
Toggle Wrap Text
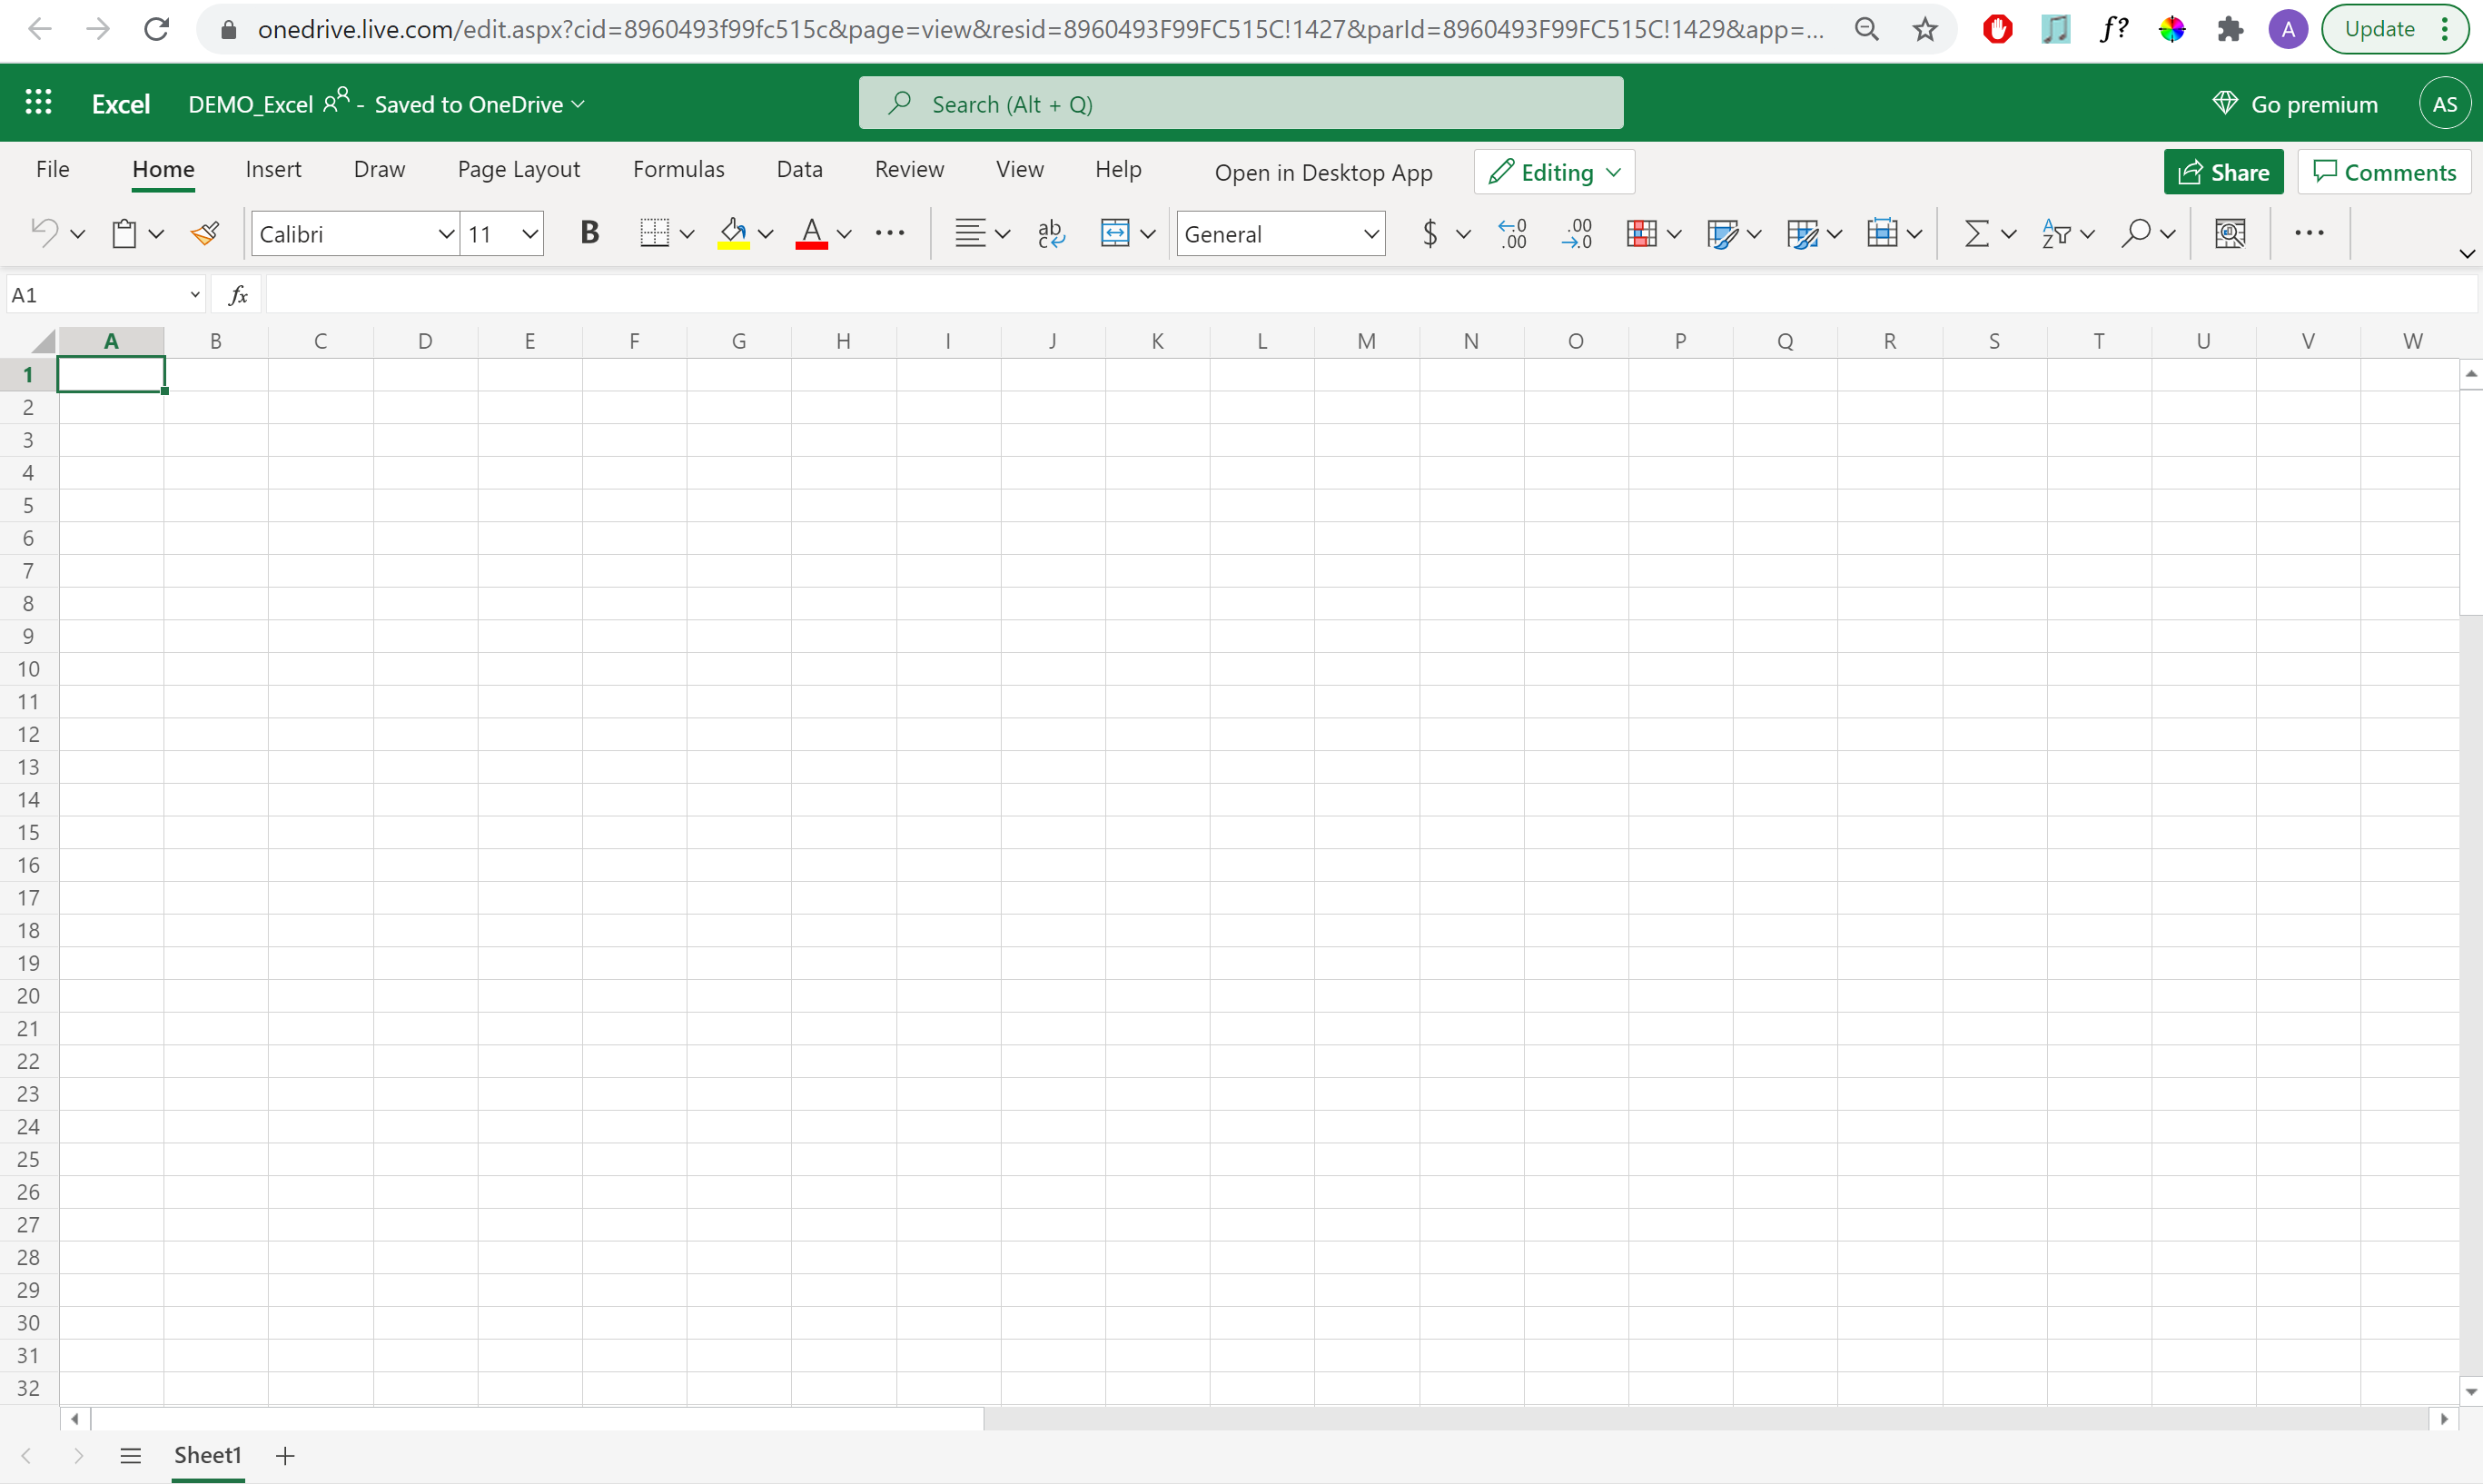point(1051,233)
